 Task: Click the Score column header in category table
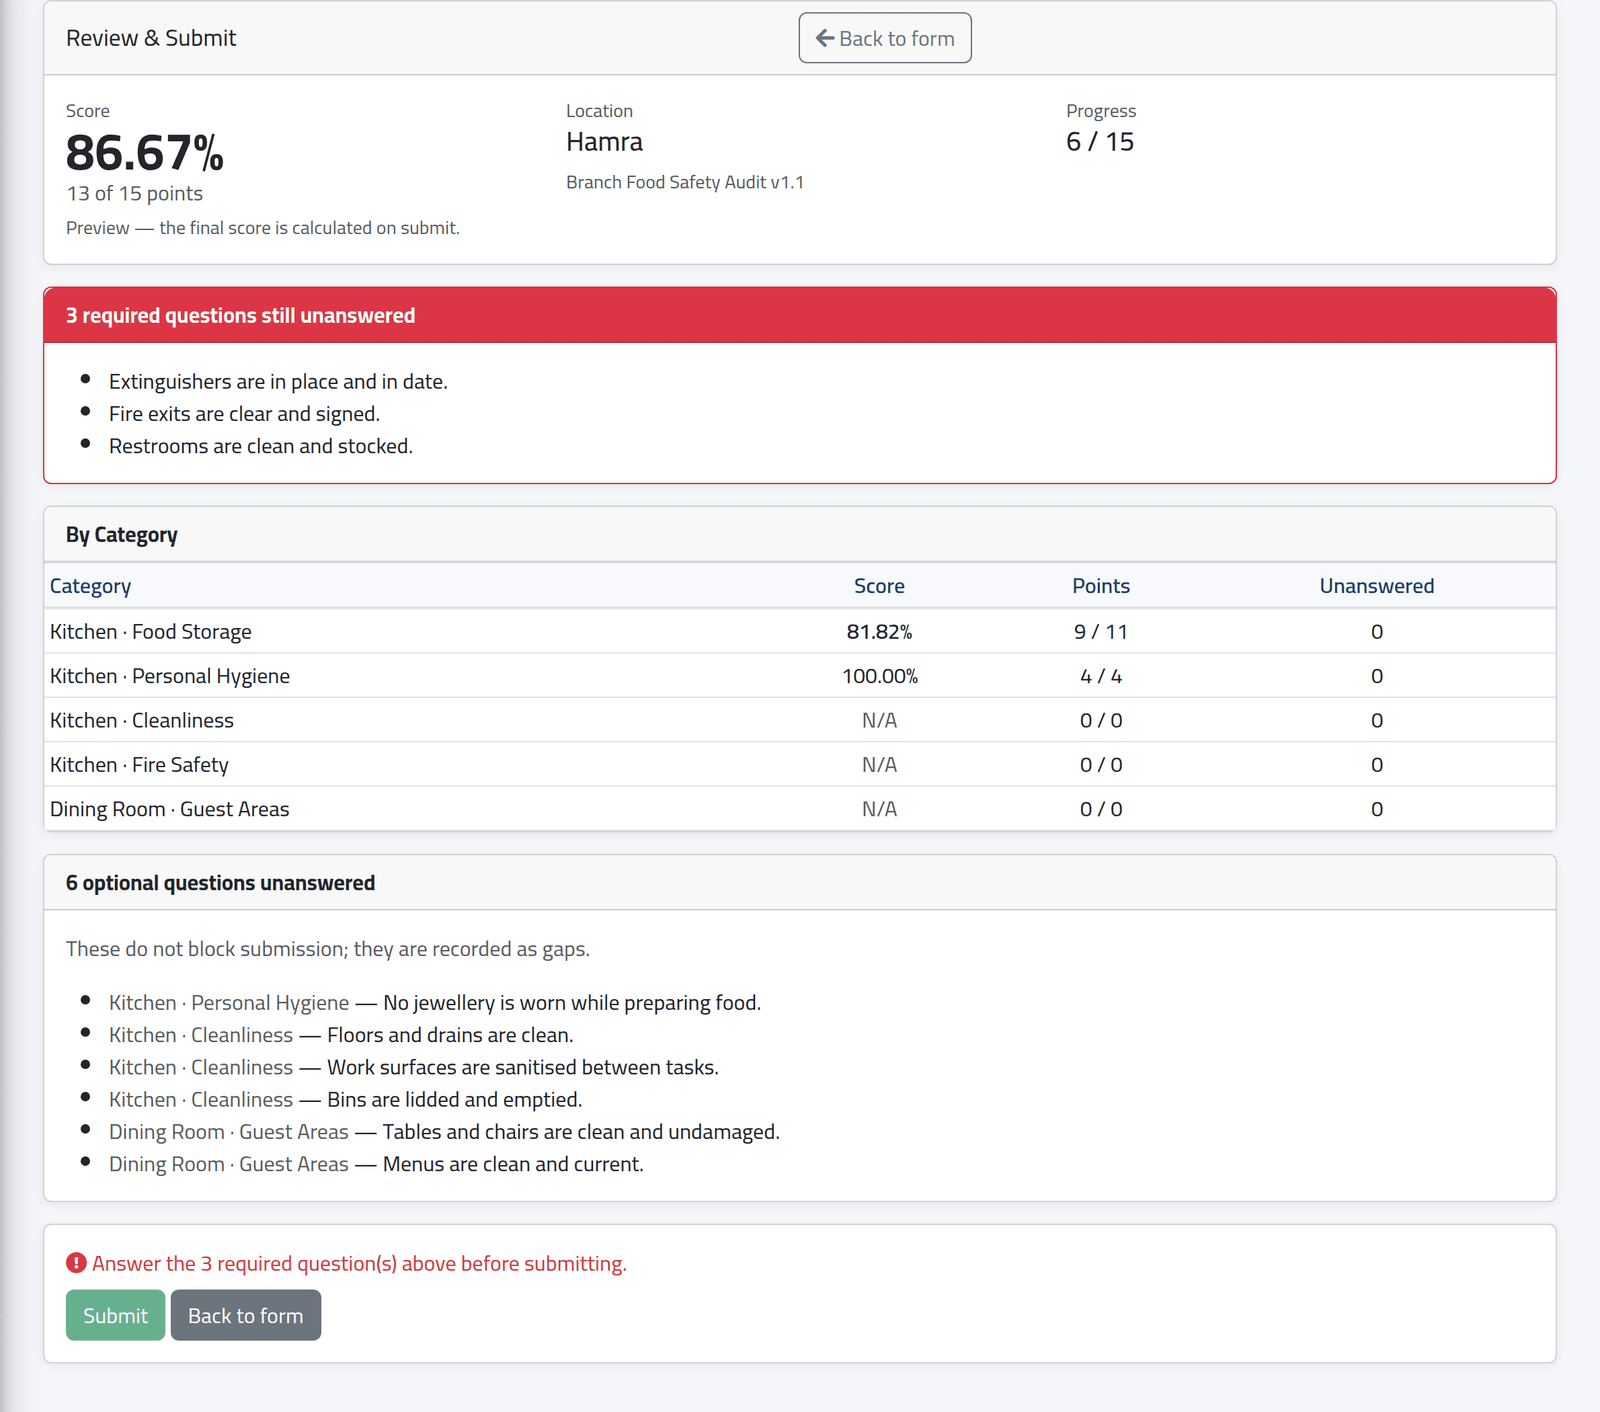[879, 586]
